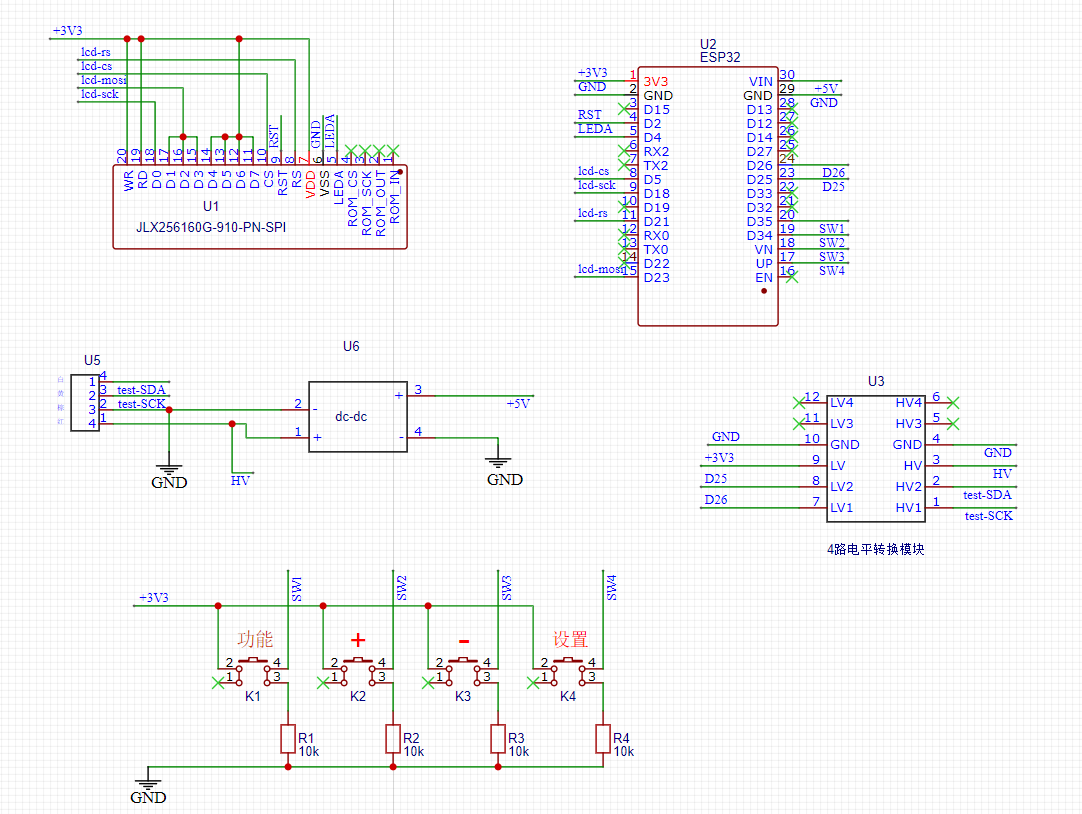Click no-connect marker on U3 pin 12 LV4

pyautogui.click(x=799, y=403)
